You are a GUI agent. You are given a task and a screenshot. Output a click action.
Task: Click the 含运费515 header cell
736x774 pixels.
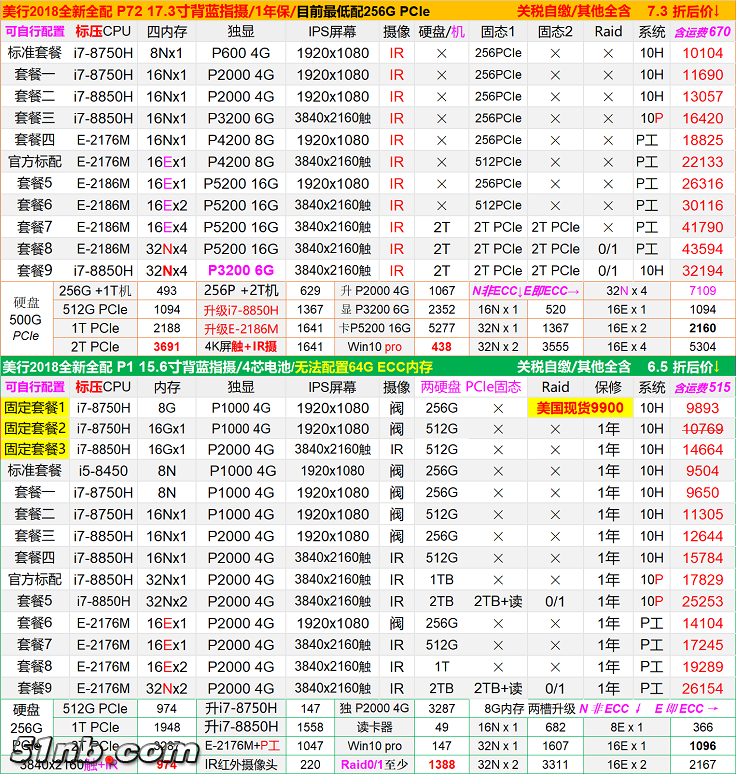tap(702, 387)
